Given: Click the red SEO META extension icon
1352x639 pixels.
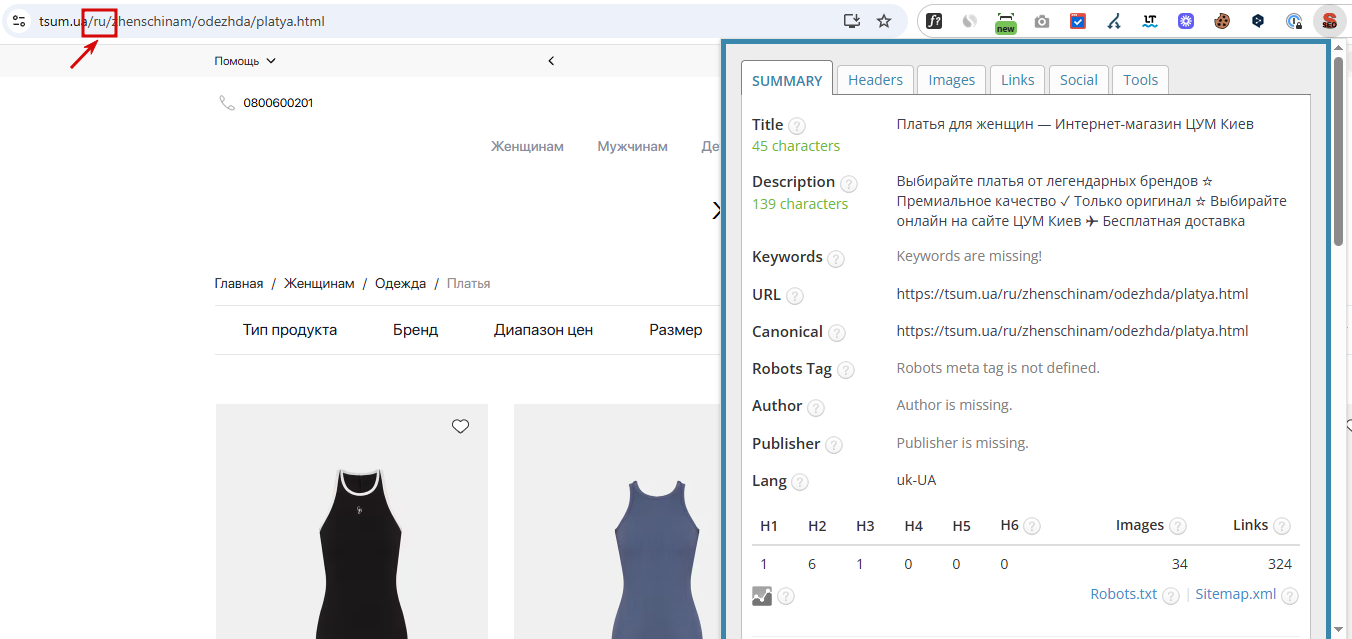Looking at the screenshot, I should click(1329, 21).
